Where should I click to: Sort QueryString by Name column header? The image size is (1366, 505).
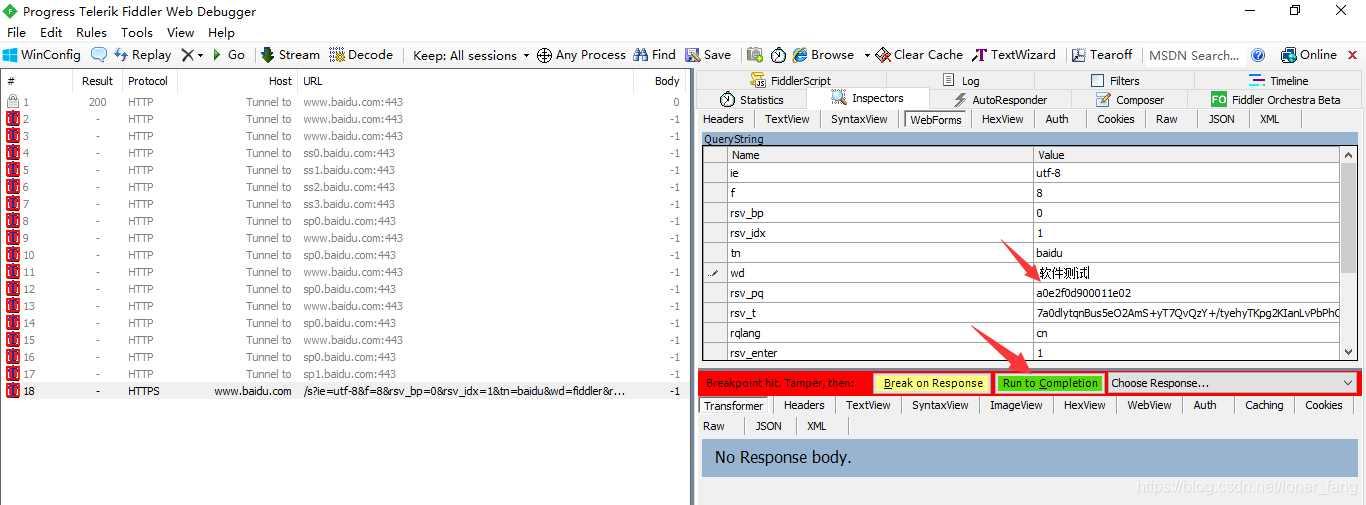(880, 155)
